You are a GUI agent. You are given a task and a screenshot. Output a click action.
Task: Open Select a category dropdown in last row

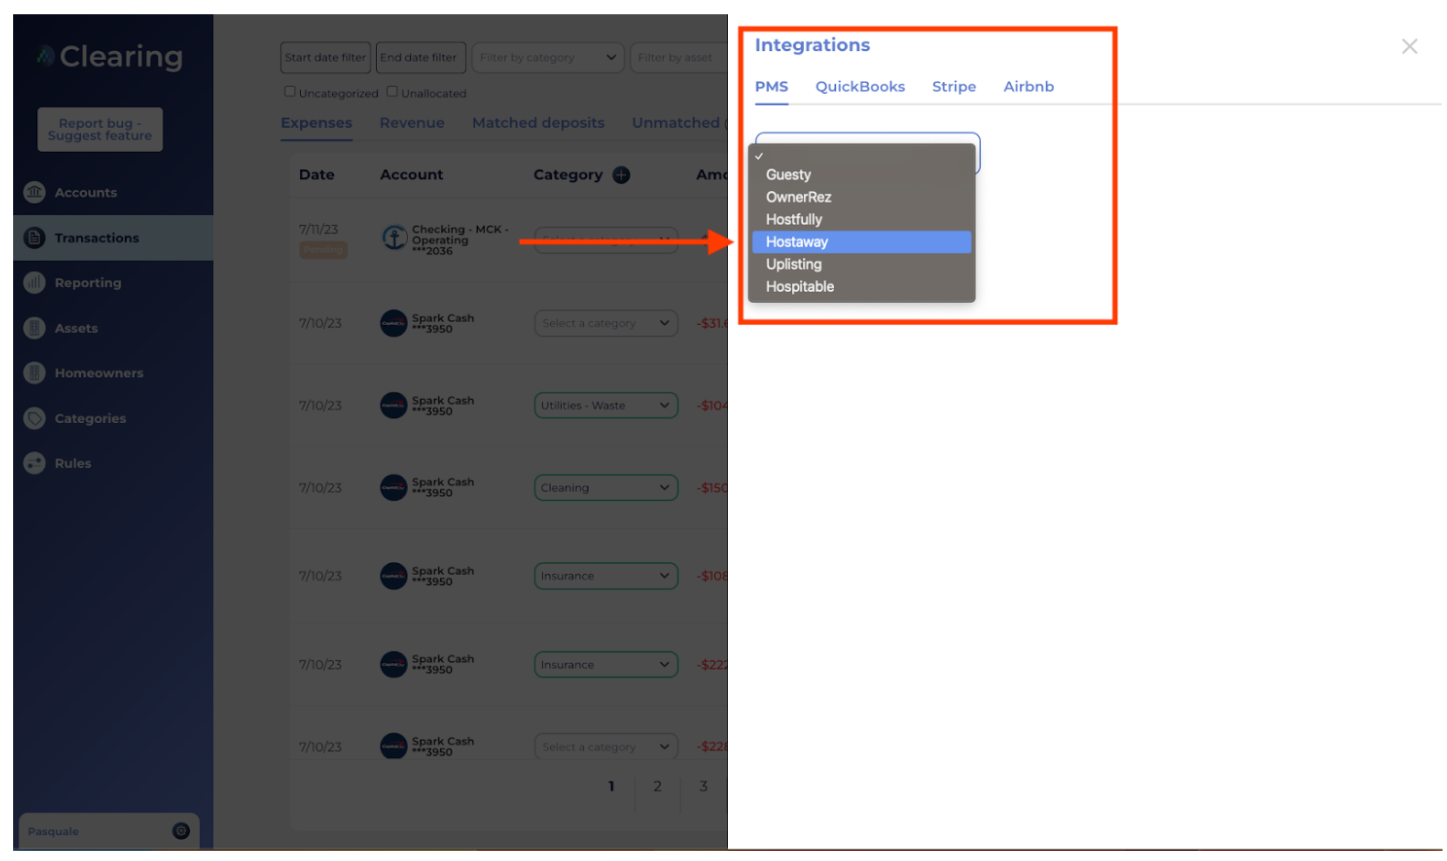(606, 746)
